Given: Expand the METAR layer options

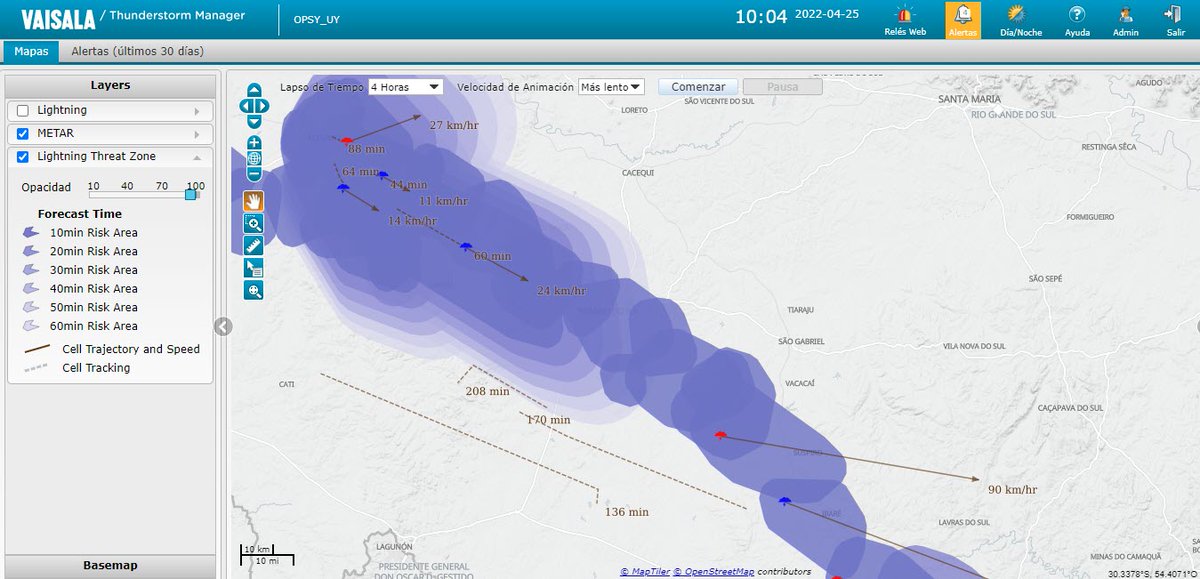Looking at the screenshot, I should click(x=197, y=134).
